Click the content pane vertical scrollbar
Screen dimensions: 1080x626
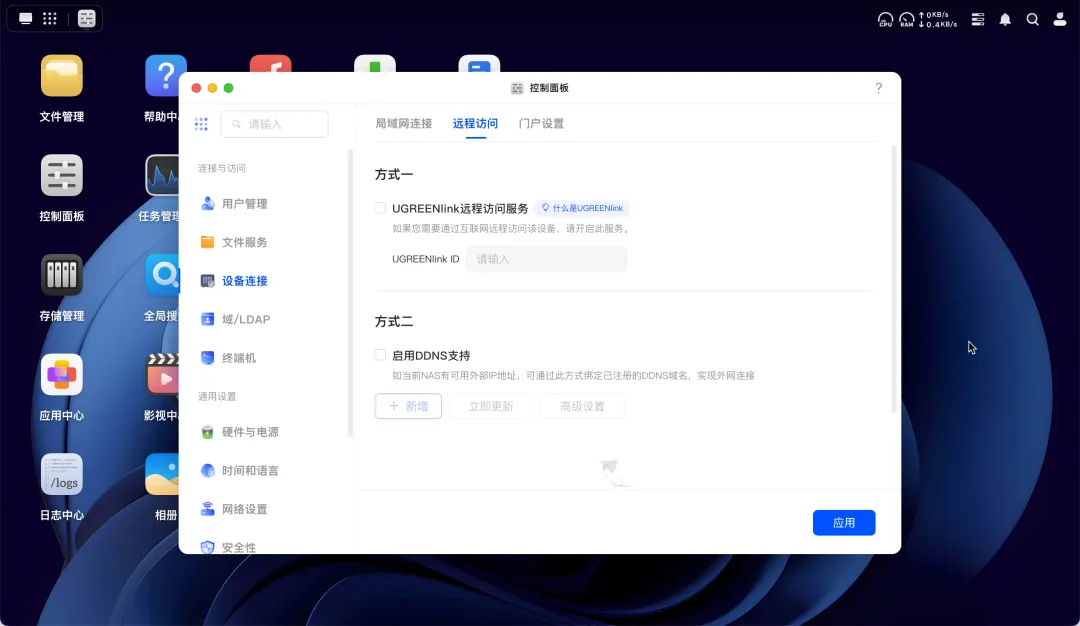[894, 279]
